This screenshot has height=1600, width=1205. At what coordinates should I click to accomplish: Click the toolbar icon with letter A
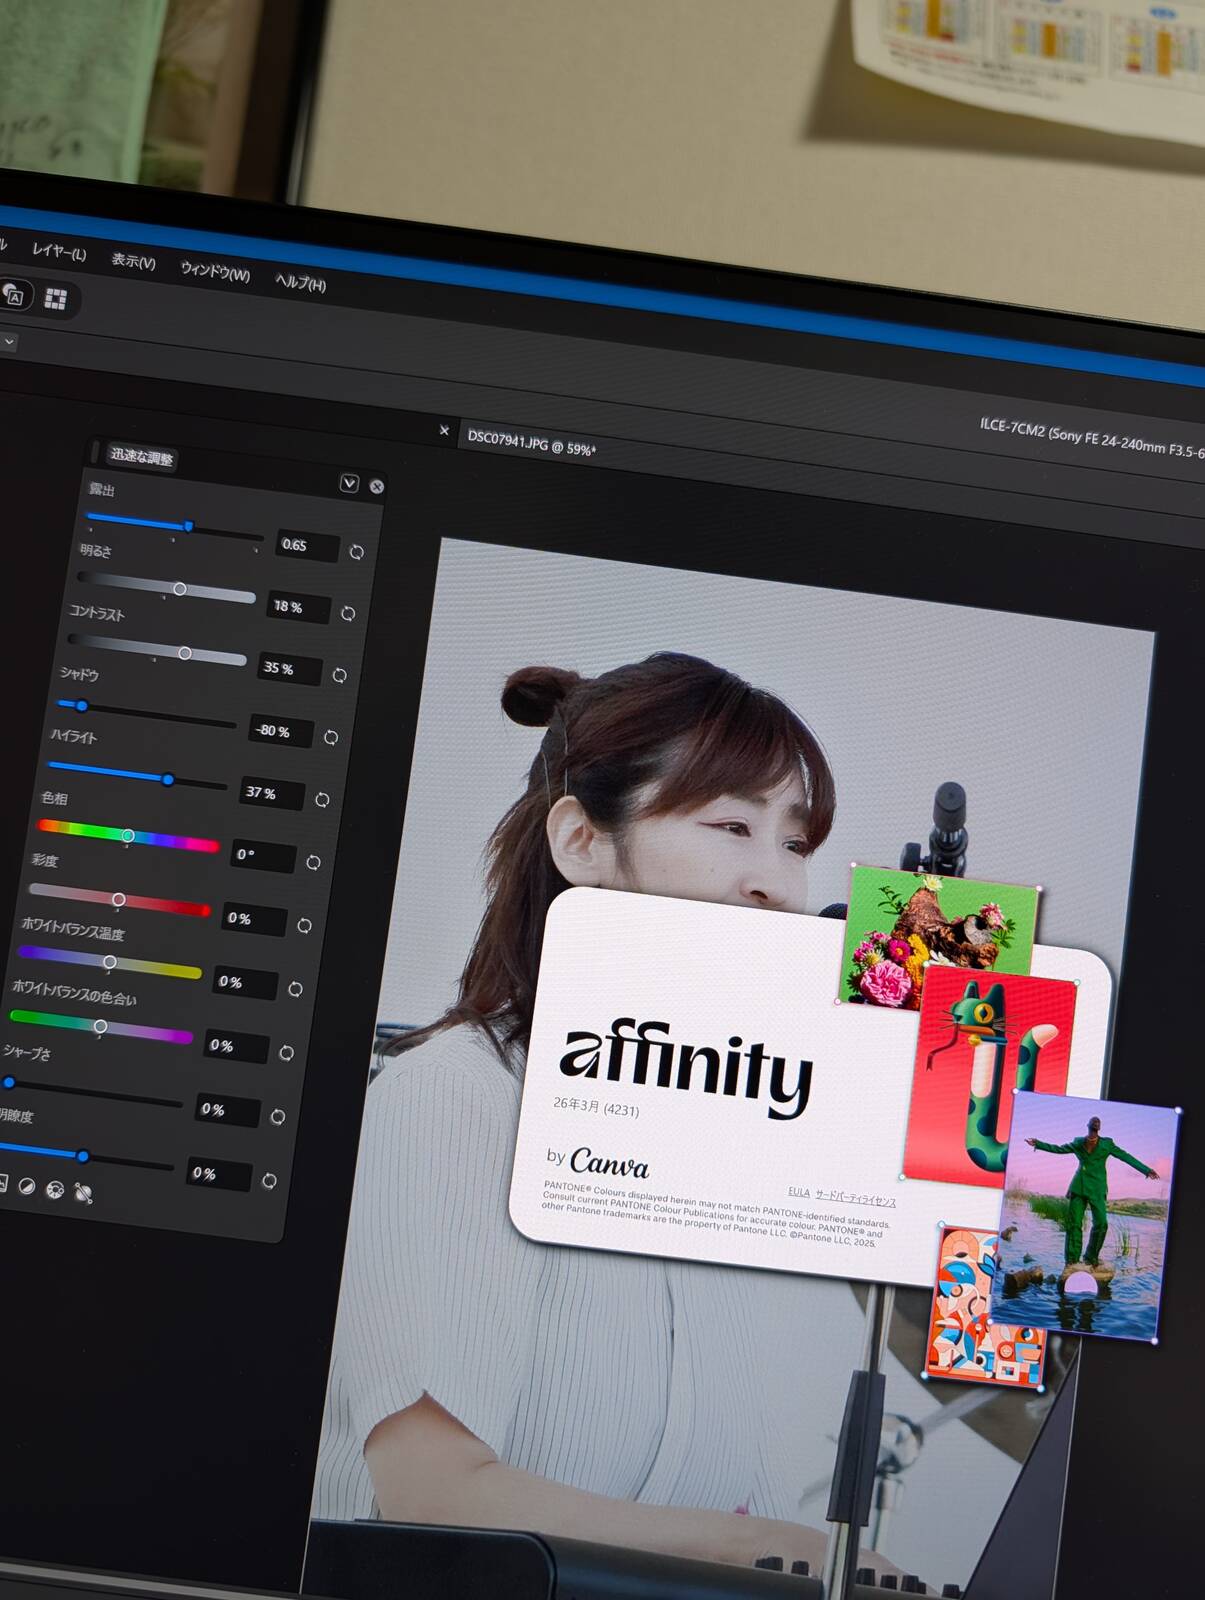[13, 295]
